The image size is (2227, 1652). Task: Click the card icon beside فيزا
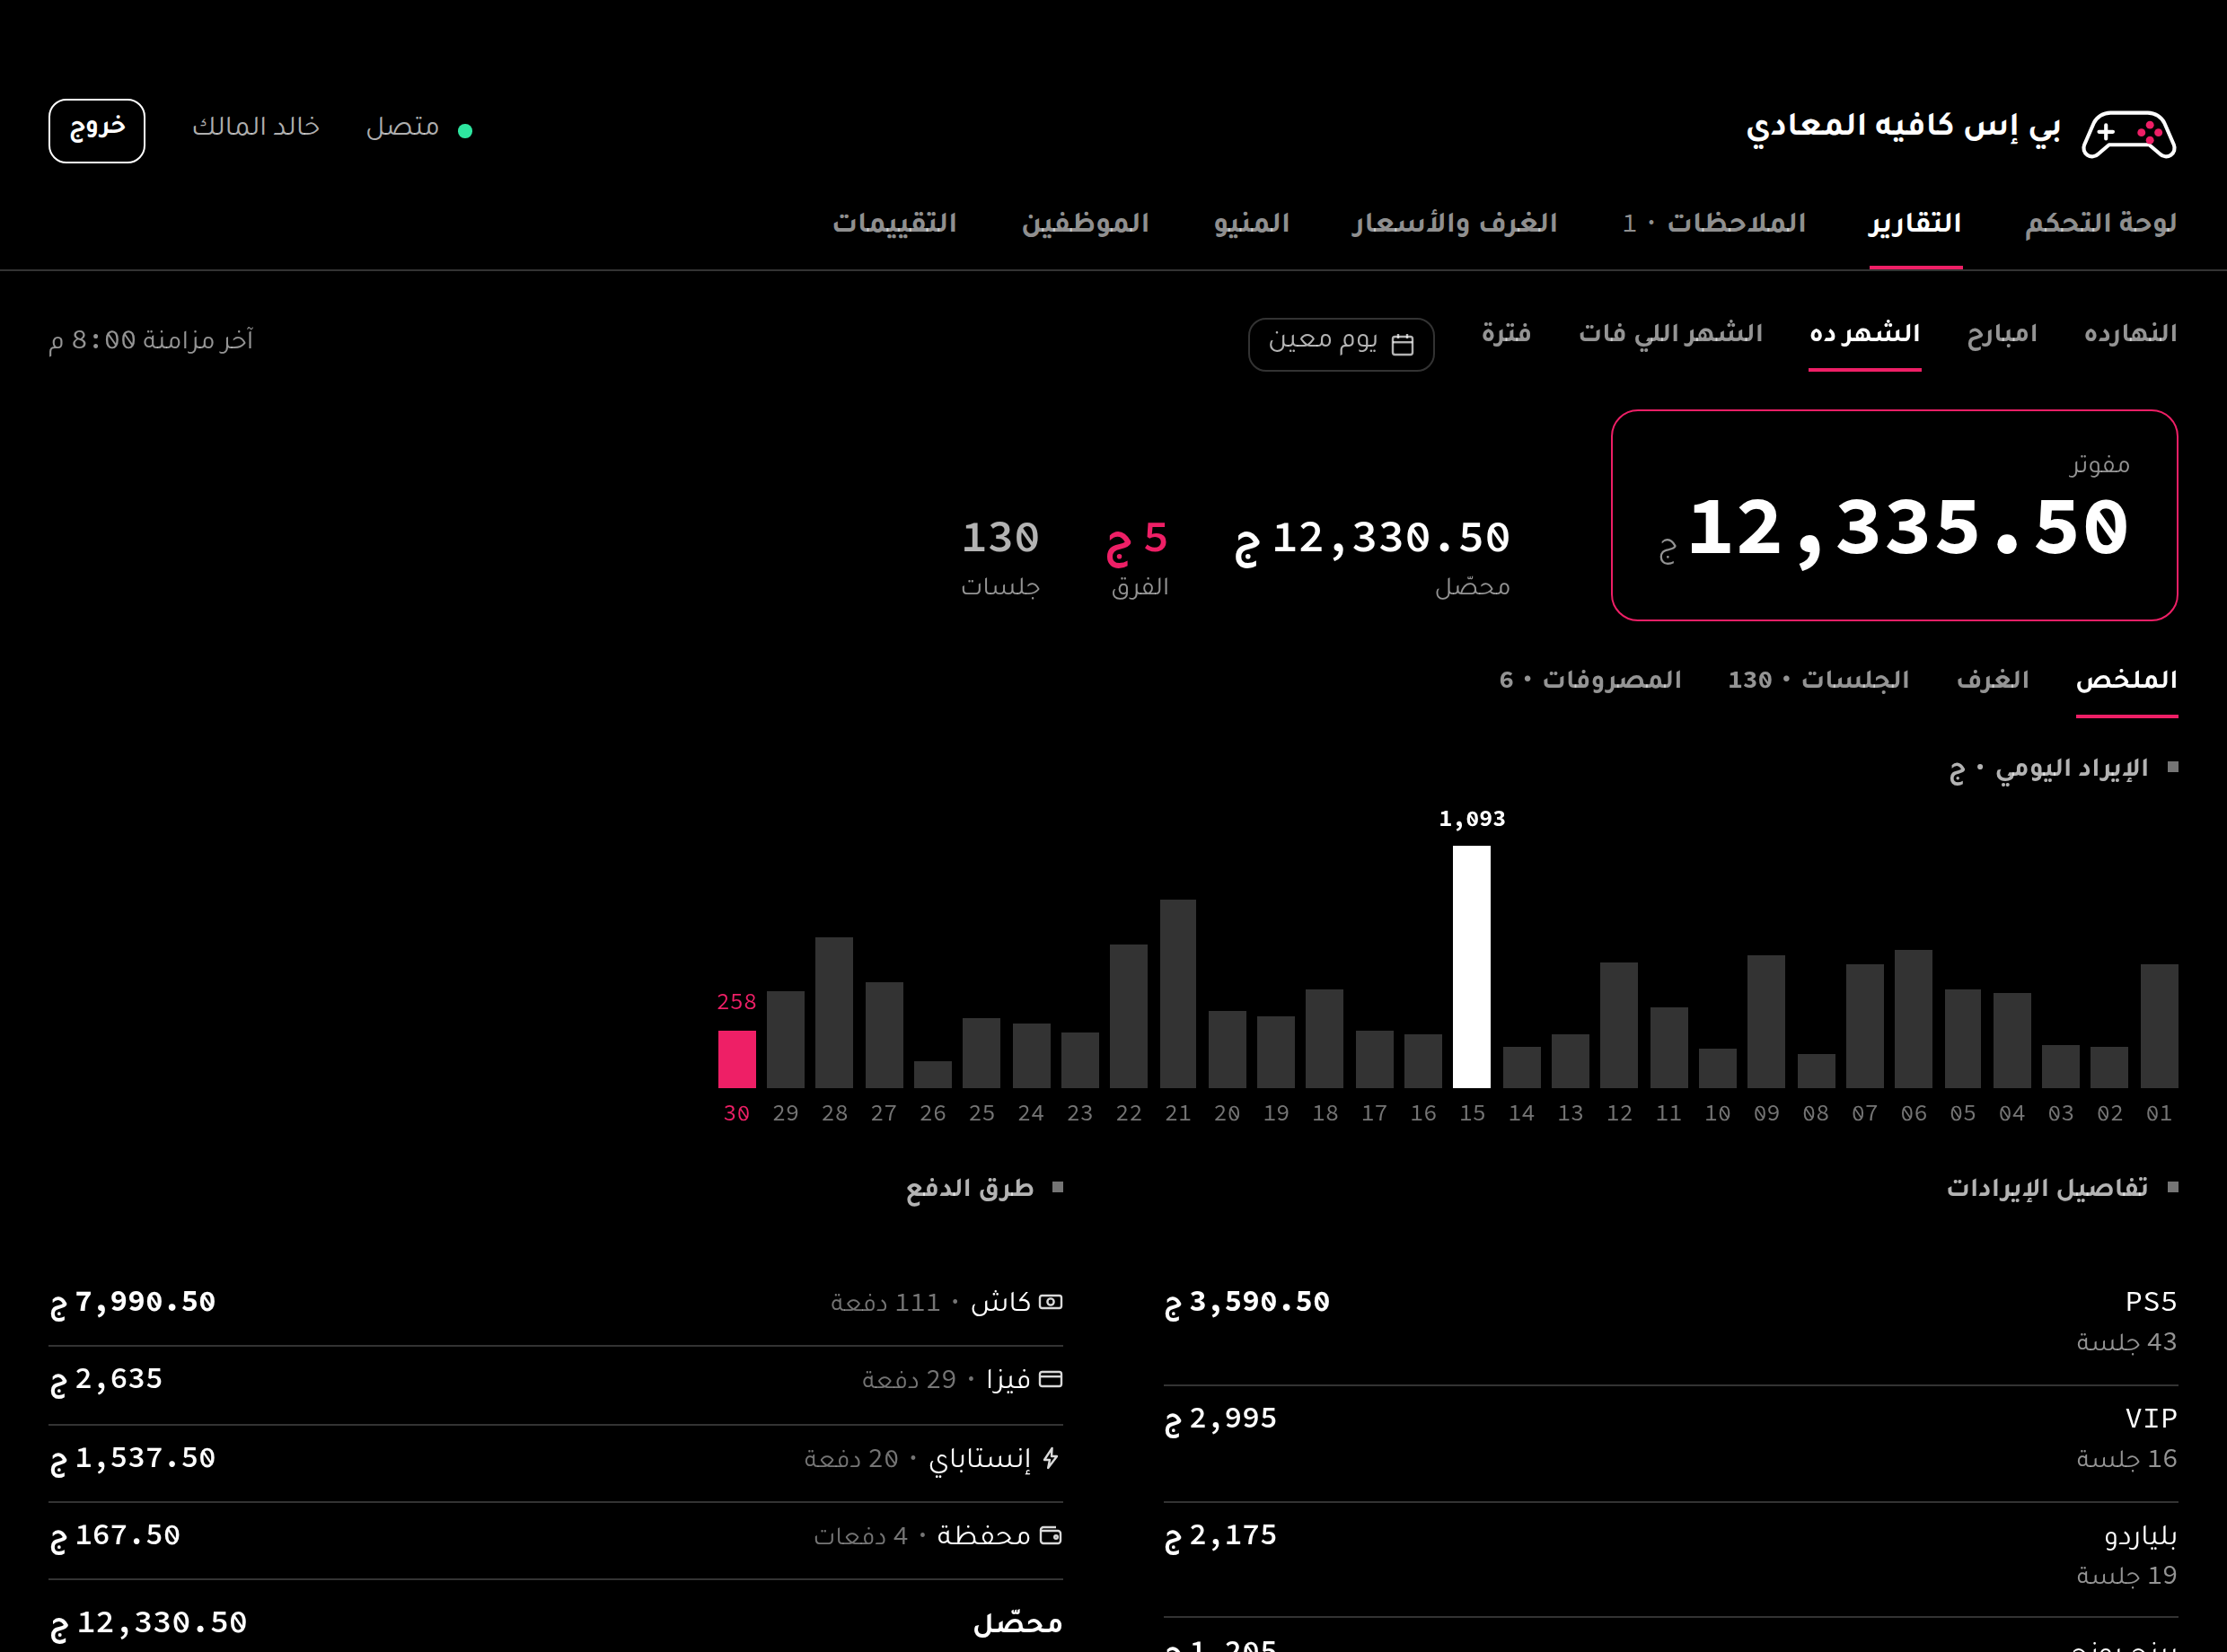coord(1050,1379)
